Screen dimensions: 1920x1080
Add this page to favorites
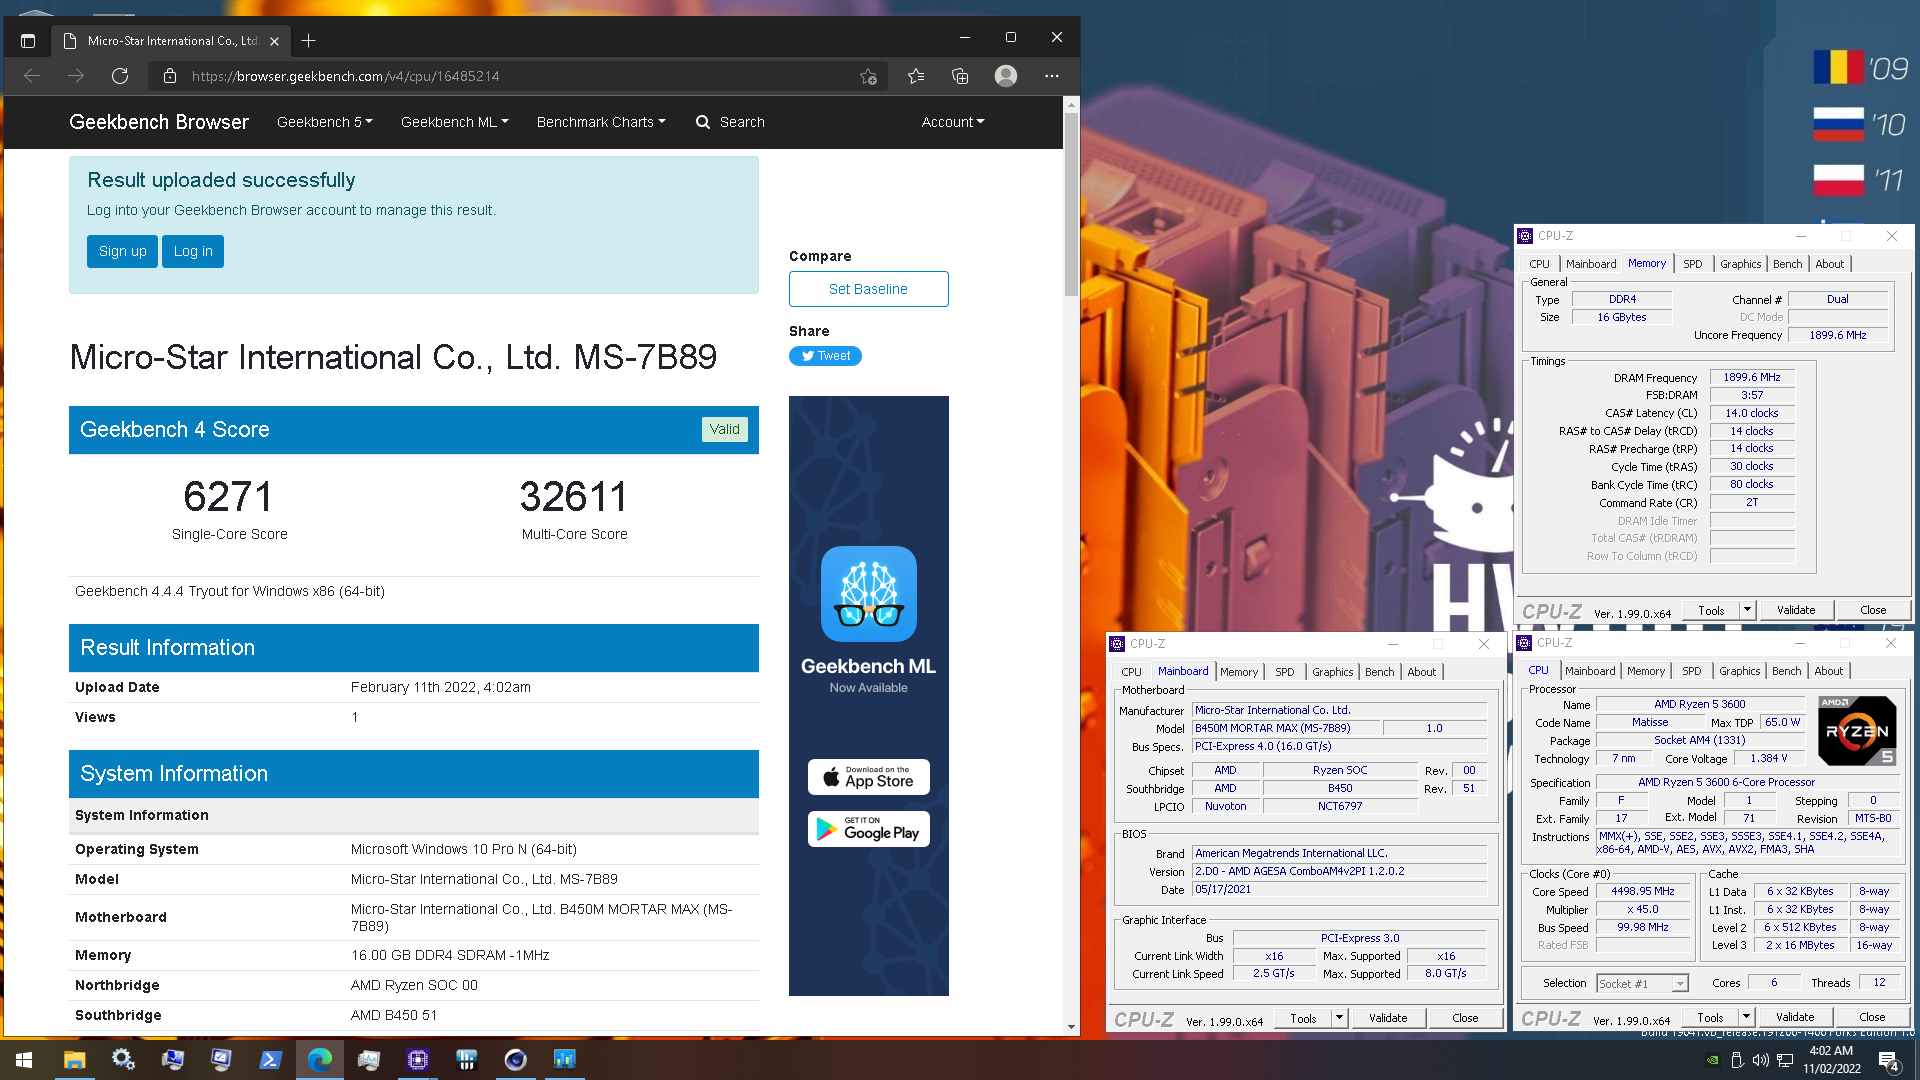868,76
